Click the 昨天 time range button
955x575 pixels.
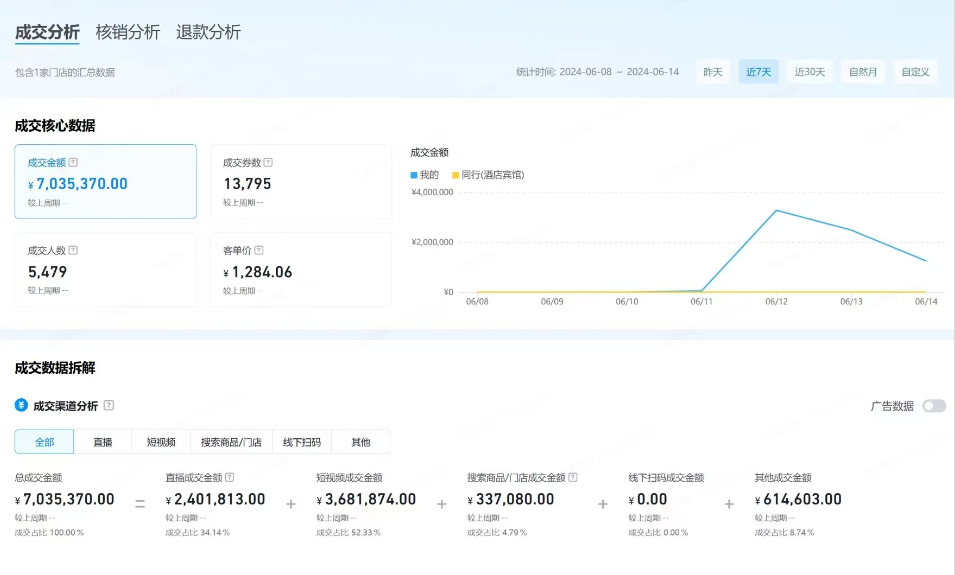tap(713, 72)
